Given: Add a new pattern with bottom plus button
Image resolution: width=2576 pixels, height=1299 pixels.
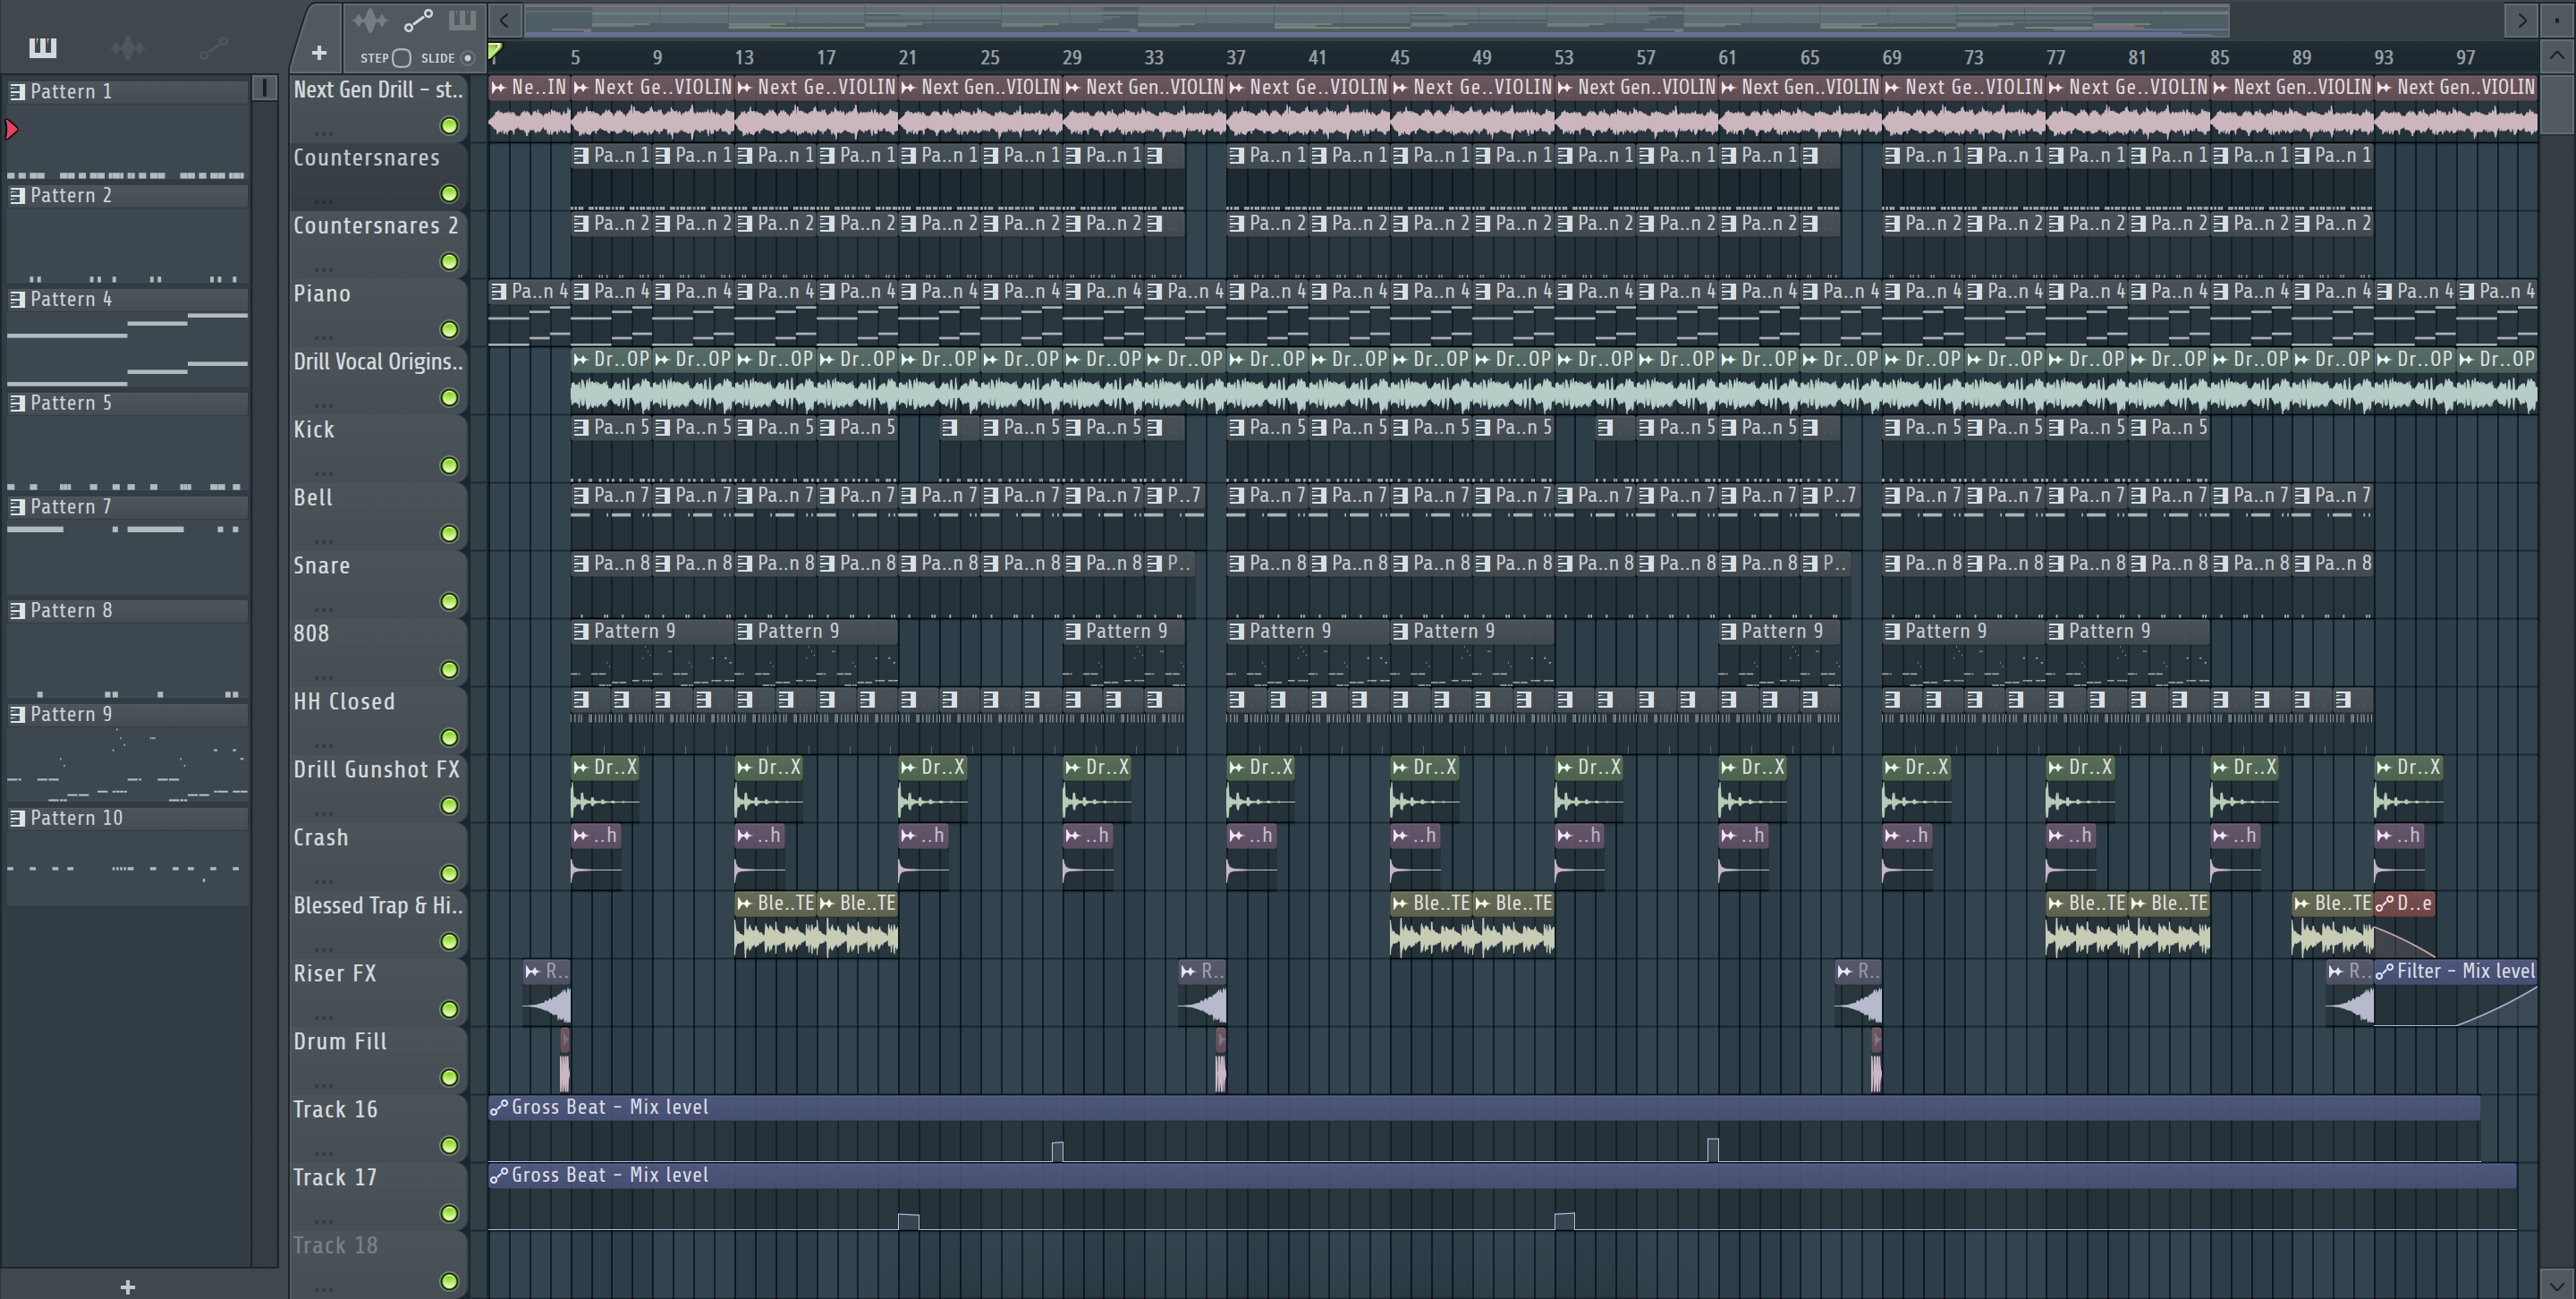Looking at the screenshot, I should coord(127,1287).
